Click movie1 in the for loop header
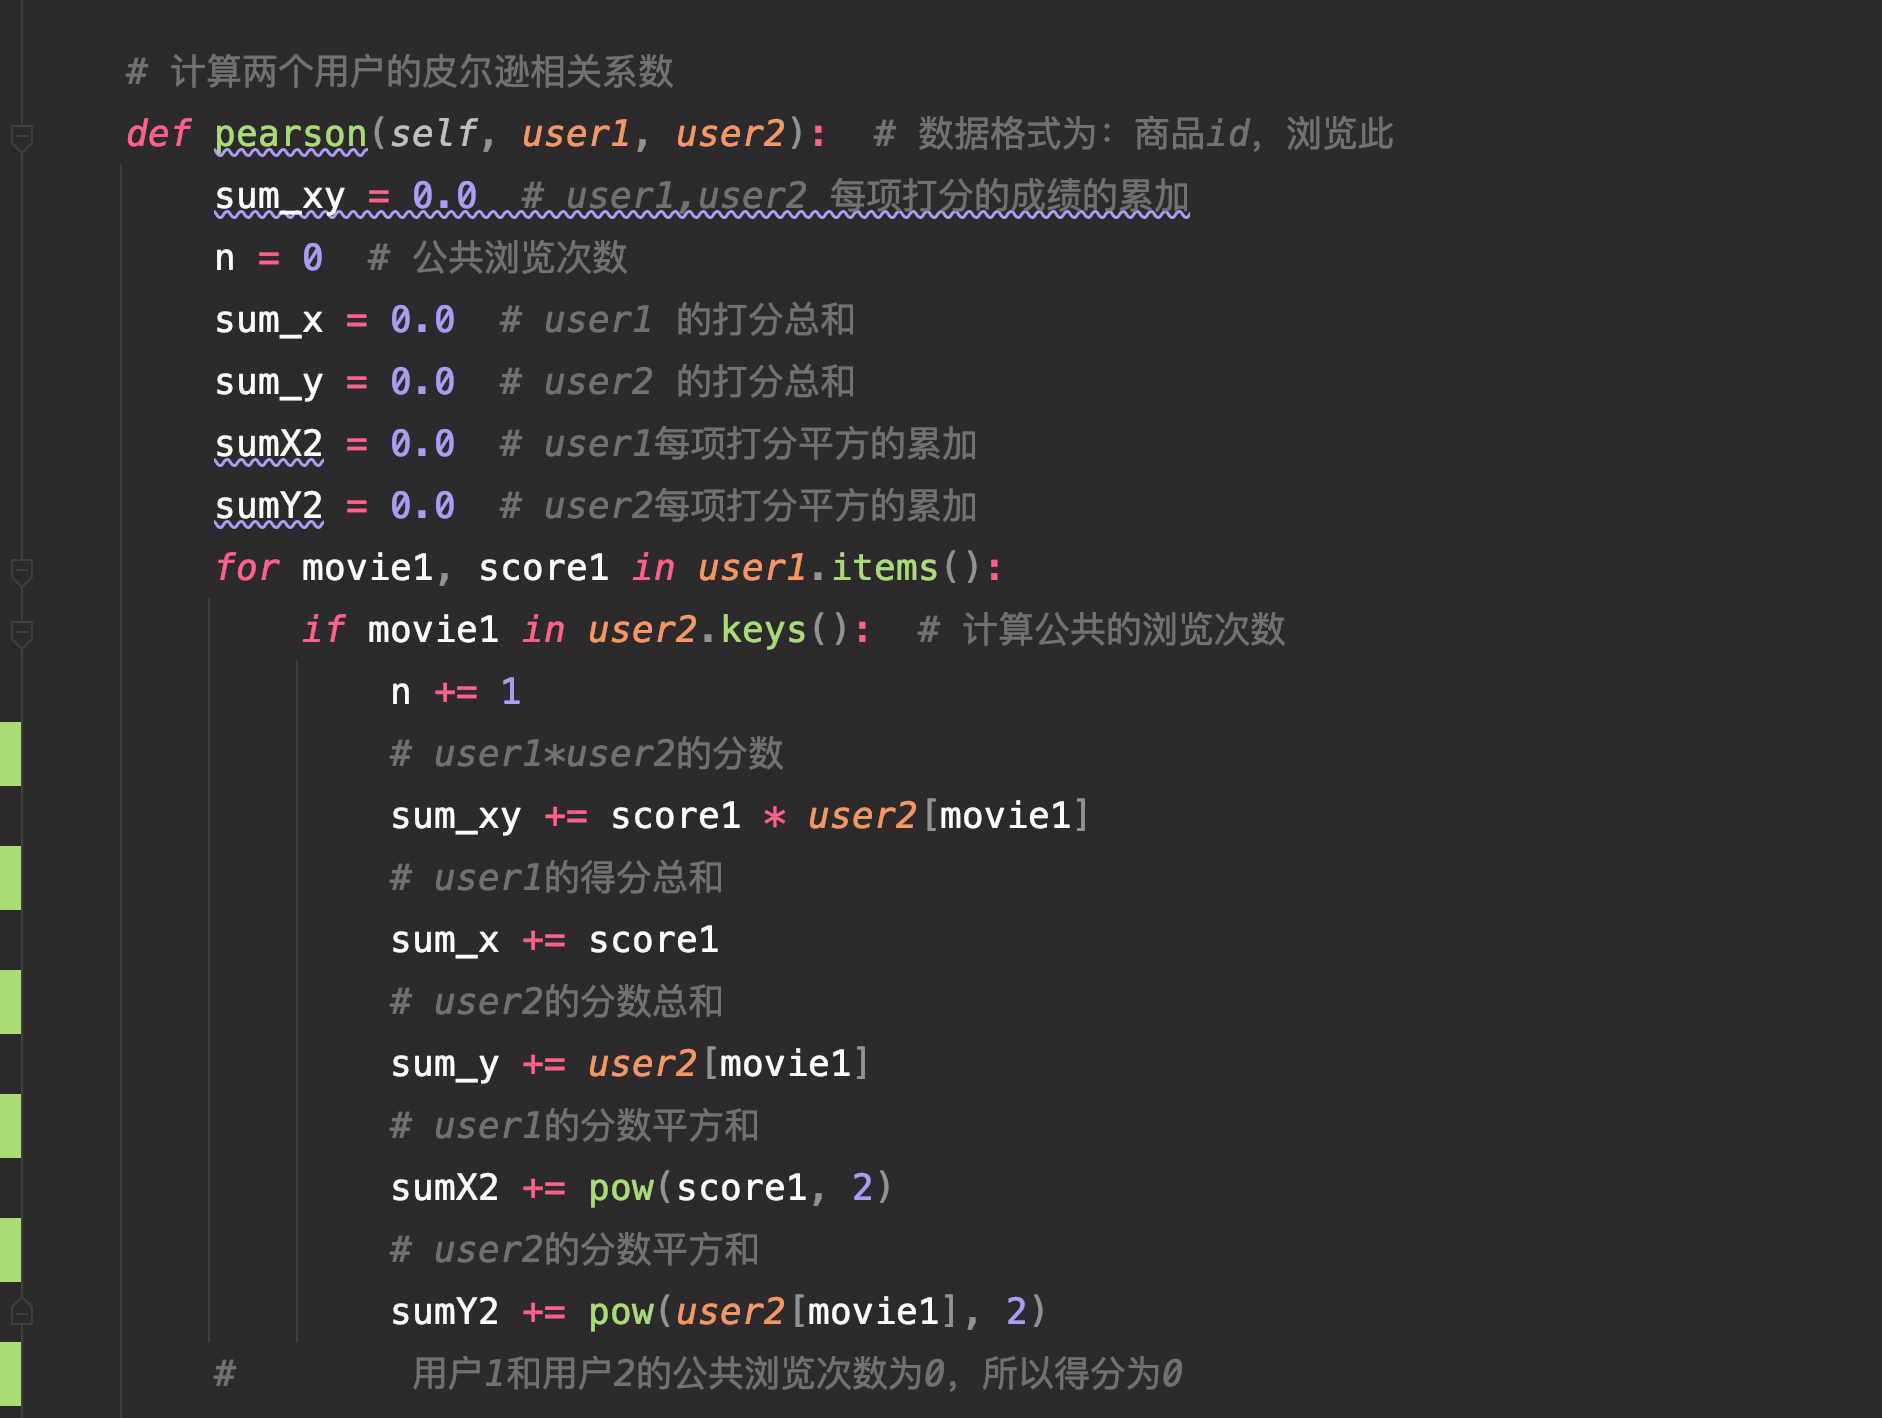This screenshot has width=1882, height=1418. click(x=367, y=568)
